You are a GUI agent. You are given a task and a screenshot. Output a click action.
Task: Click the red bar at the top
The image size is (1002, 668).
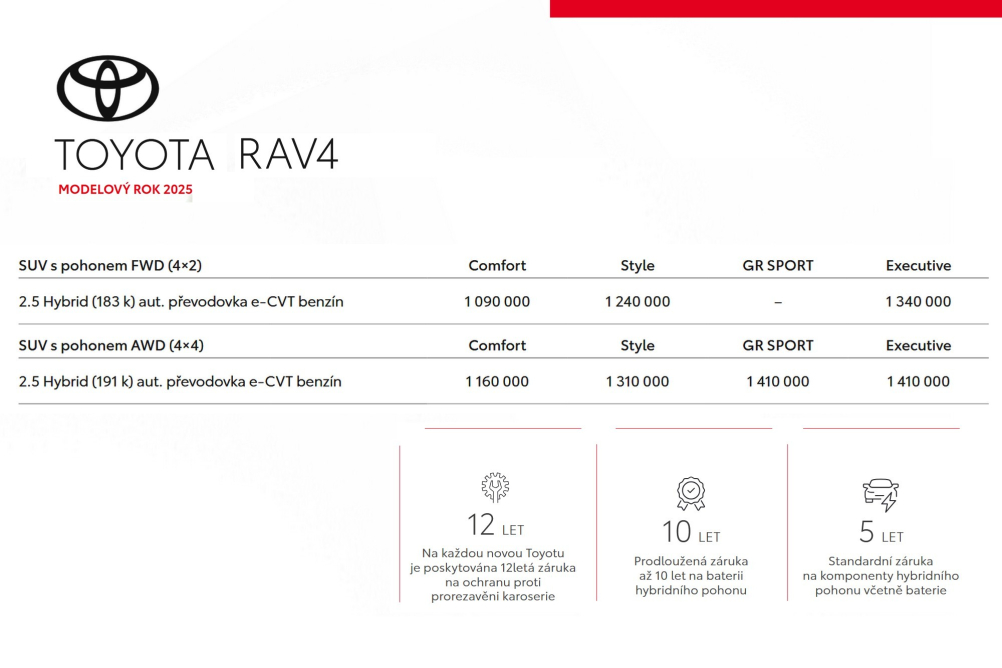point(775,8)
